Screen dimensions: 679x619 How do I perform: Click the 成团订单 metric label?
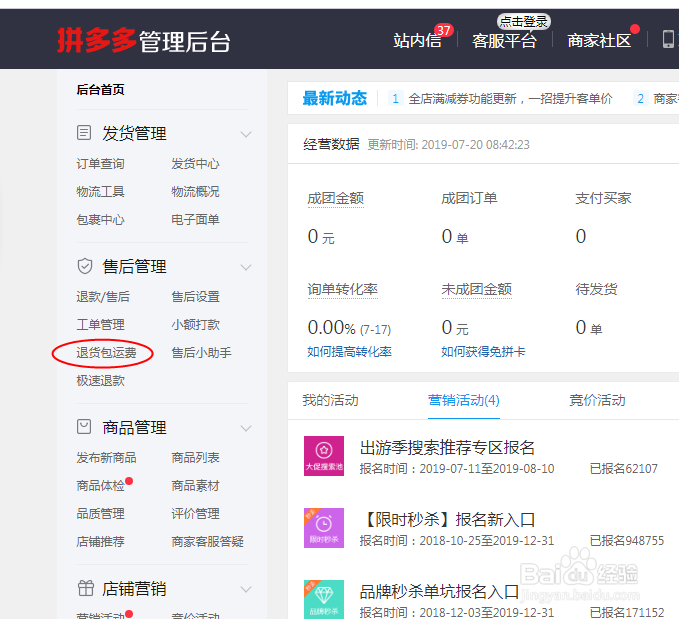[x=469, y=198]
